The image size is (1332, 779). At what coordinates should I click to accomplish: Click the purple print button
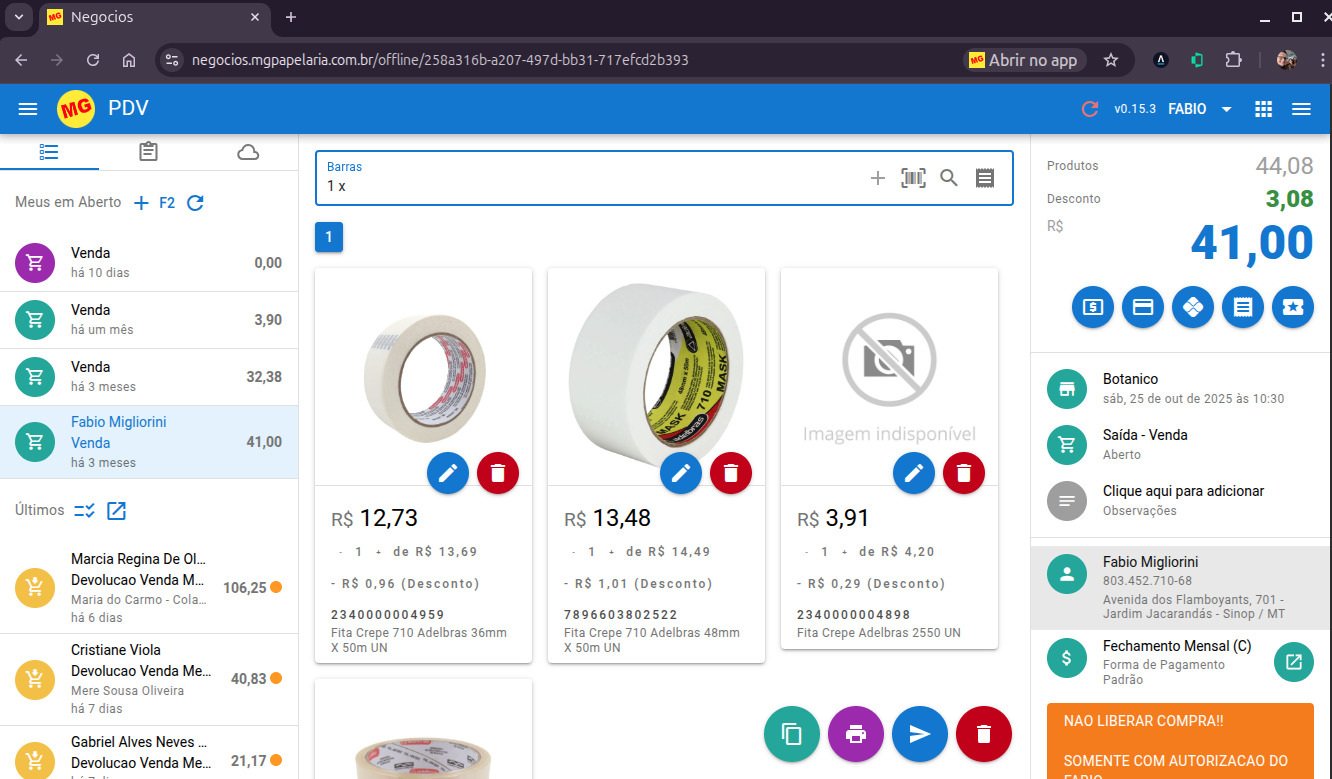coord(856,734)
